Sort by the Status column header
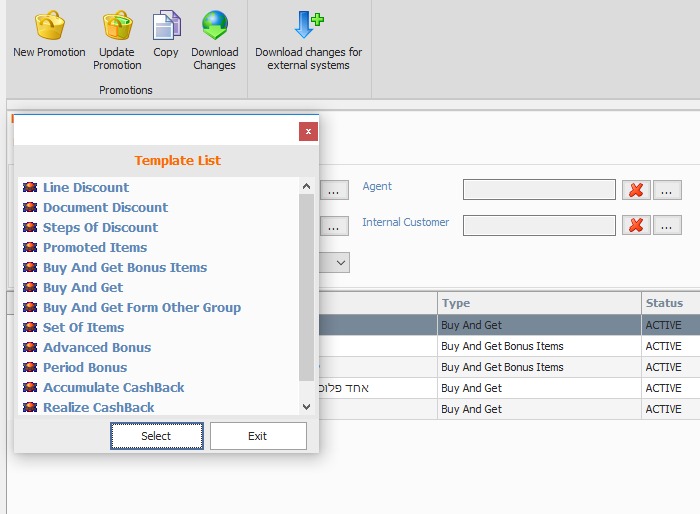The width and height of the screenshot is (700, 514). 664,303
